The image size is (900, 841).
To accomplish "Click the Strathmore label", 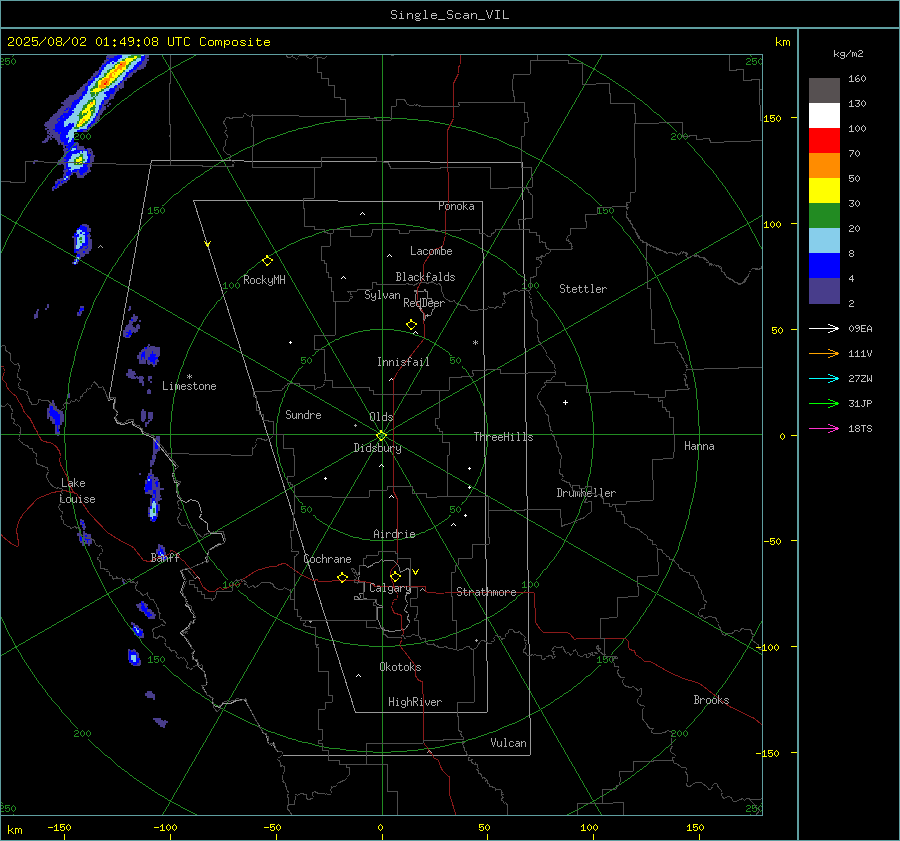I will pyautogui.click(x=486, y=592).
